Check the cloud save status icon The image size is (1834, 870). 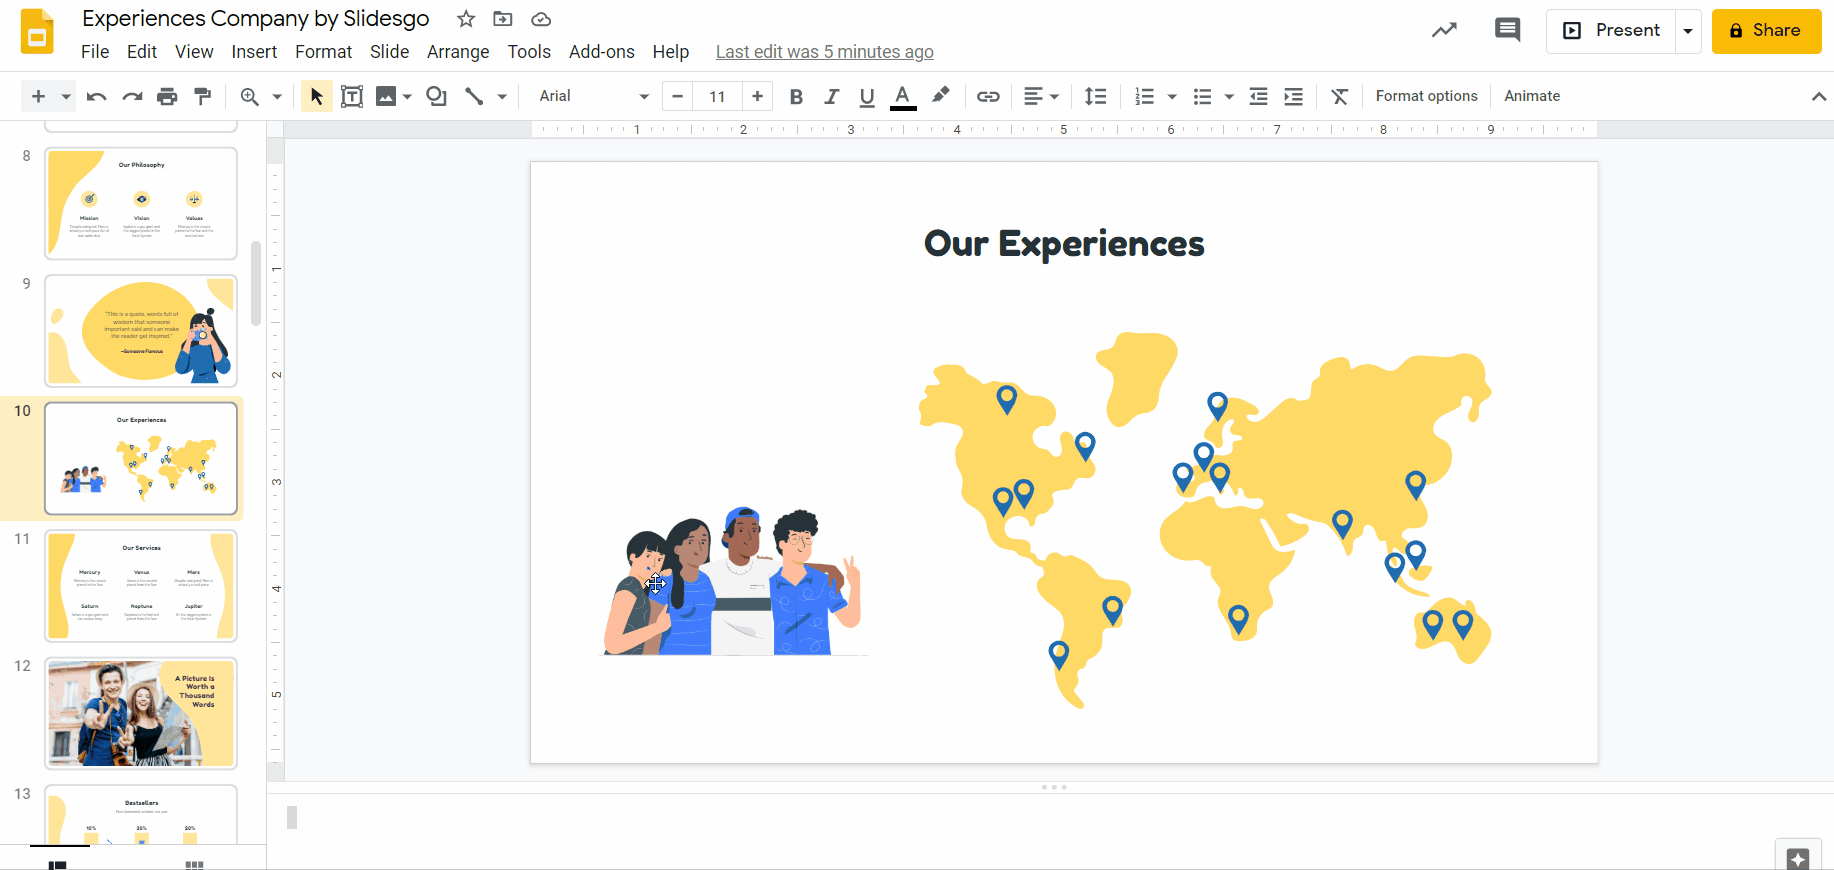coord(541,19)
